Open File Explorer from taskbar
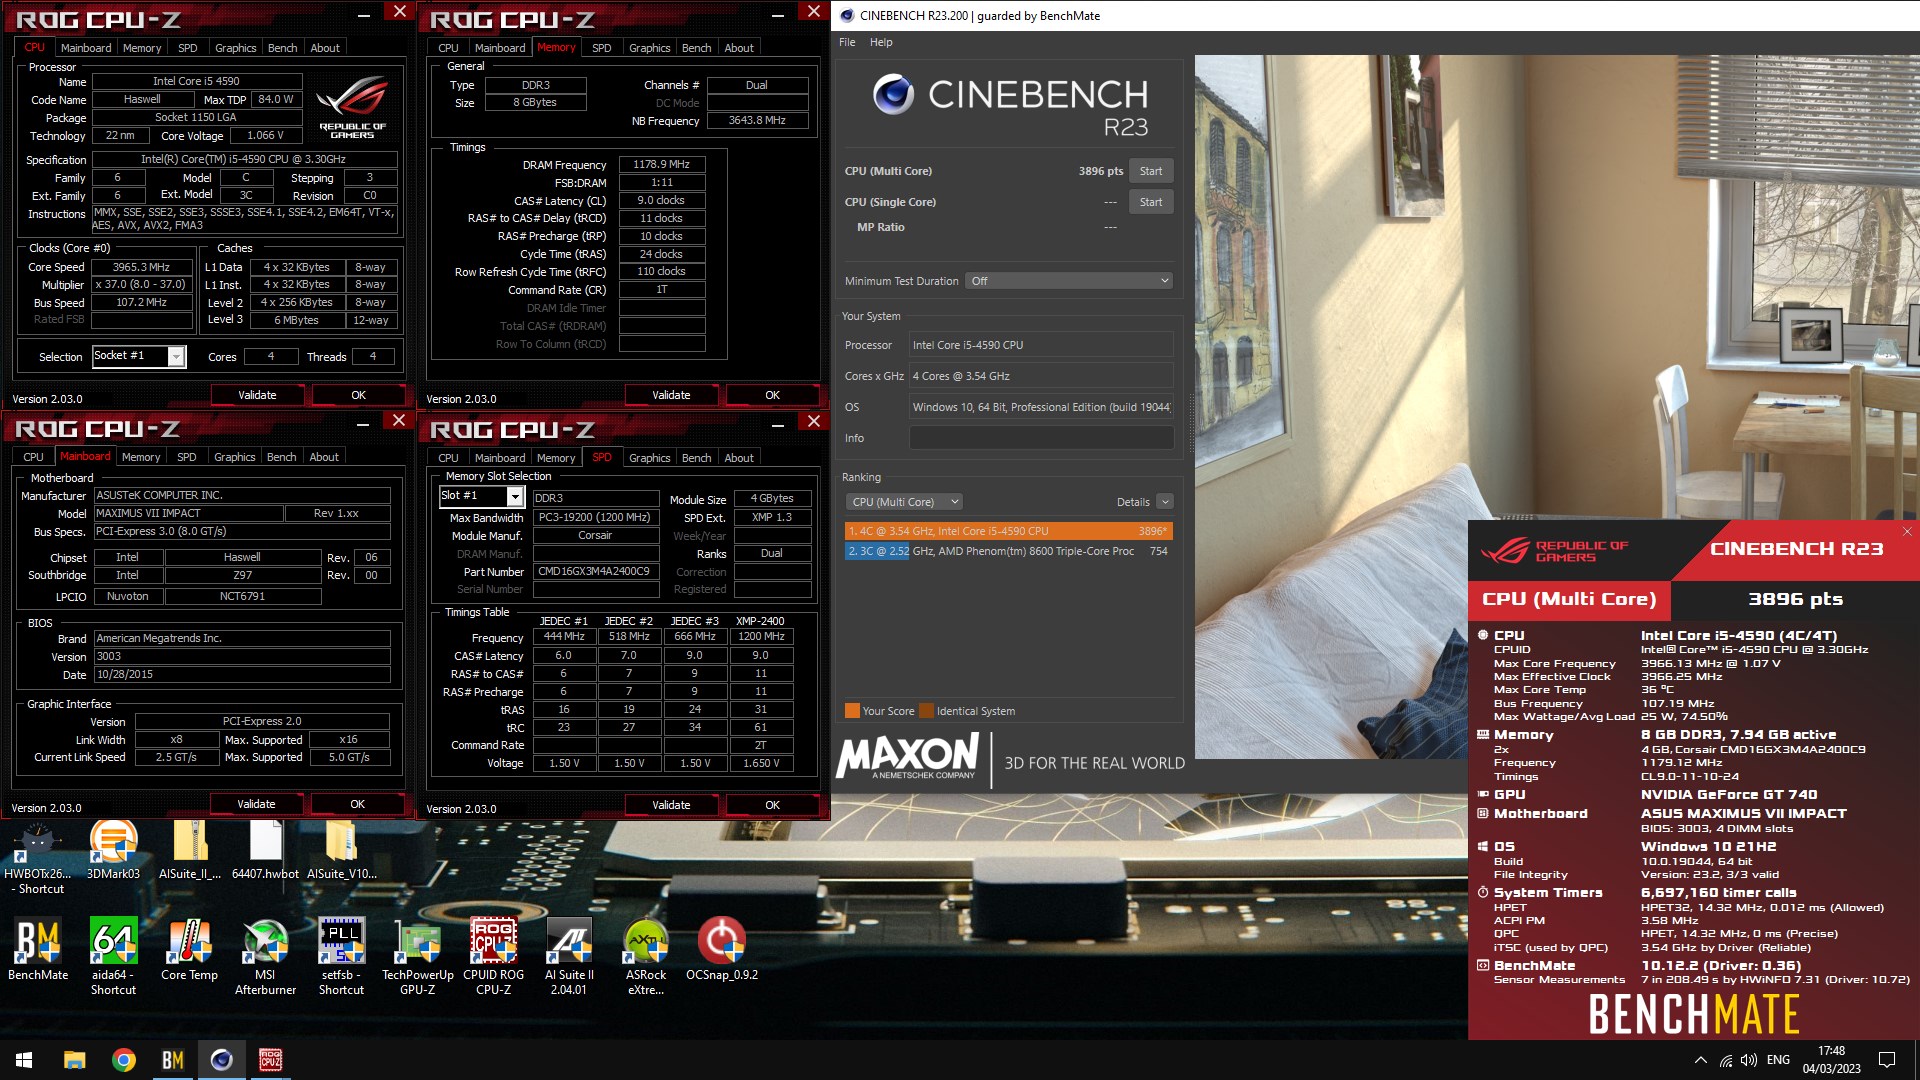 pos(74,1060)
